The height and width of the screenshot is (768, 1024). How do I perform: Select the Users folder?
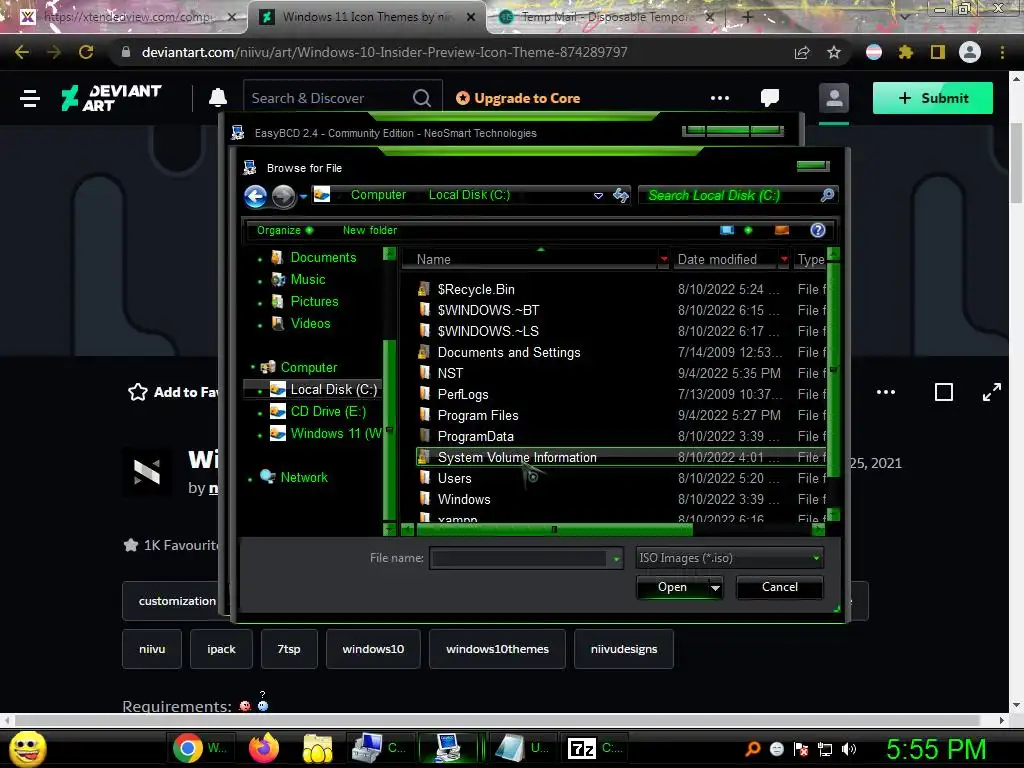(x=454, y=478)
